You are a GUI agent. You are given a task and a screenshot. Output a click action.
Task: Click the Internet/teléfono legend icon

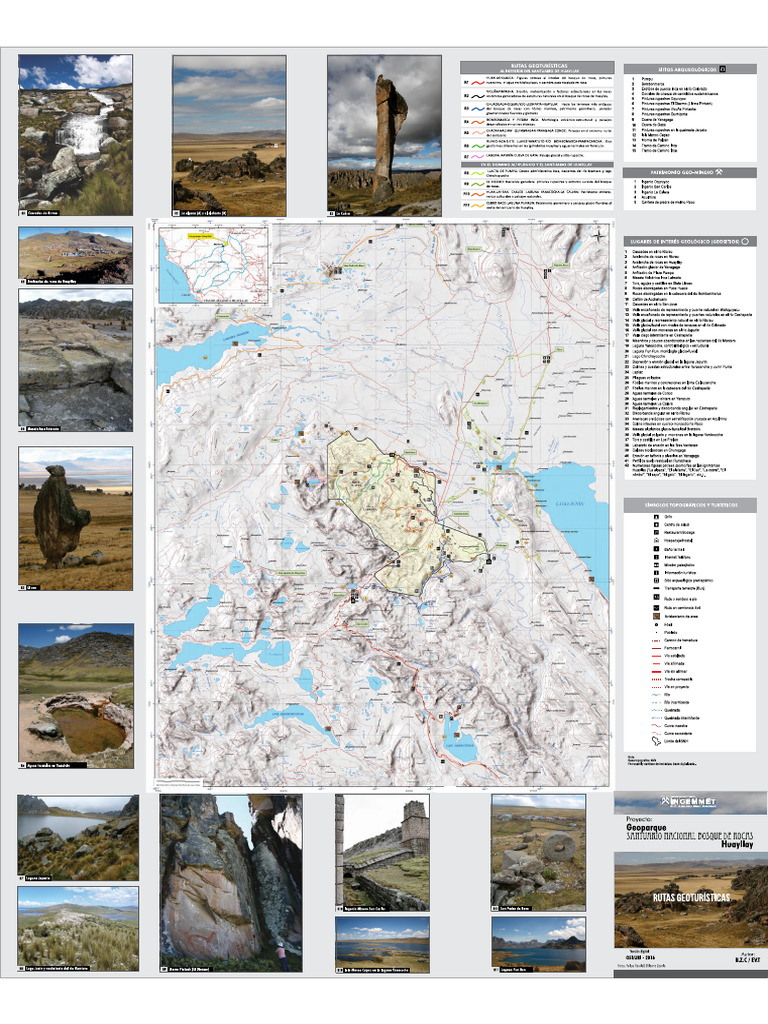point(656,557)
